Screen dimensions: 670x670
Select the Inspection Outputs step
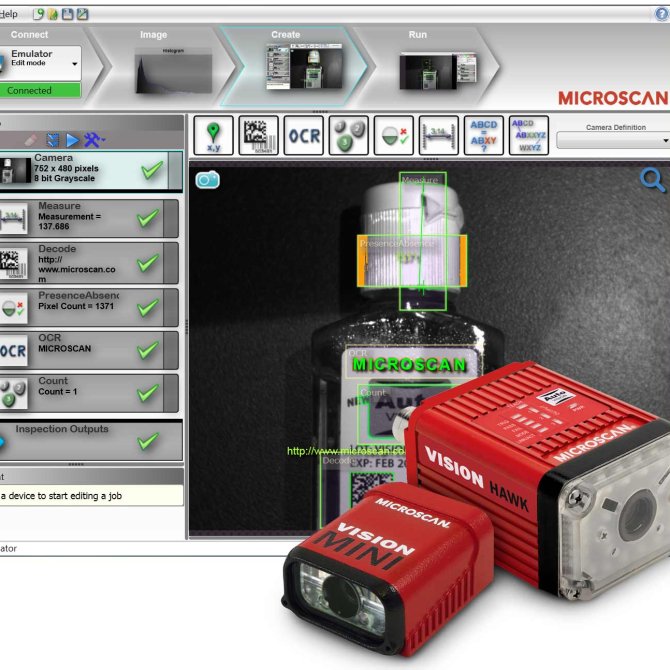click(91, 440)
